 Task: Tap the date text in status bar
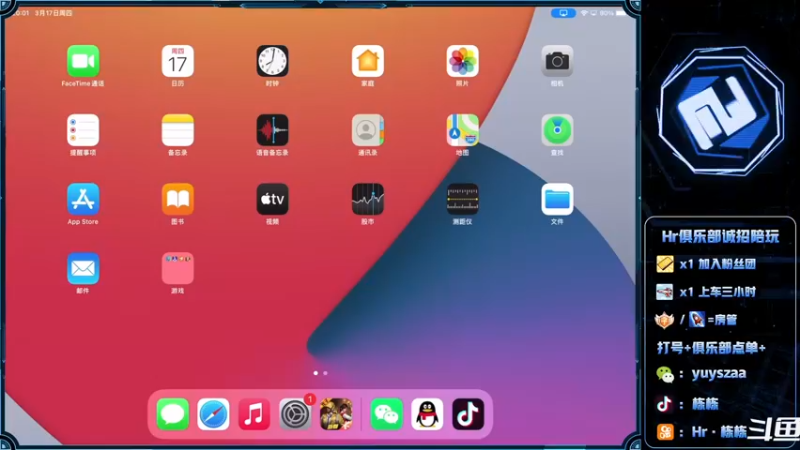(x=54, y=13)
